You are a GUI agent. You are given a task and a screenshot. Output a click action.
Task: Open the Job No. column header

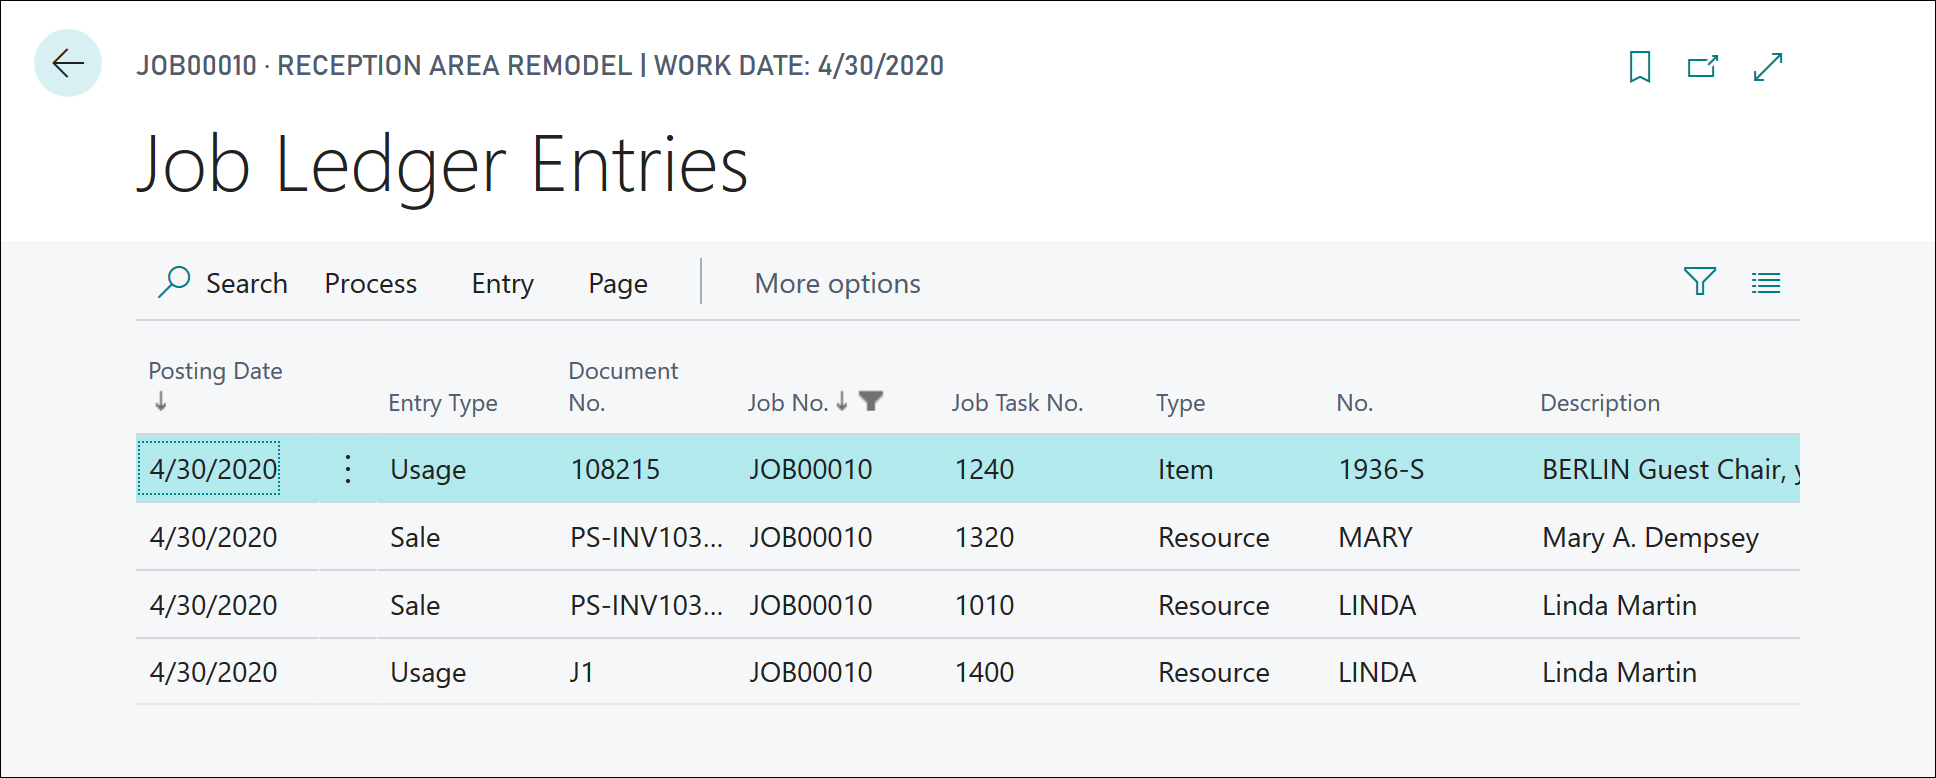(x=788, y=403)
